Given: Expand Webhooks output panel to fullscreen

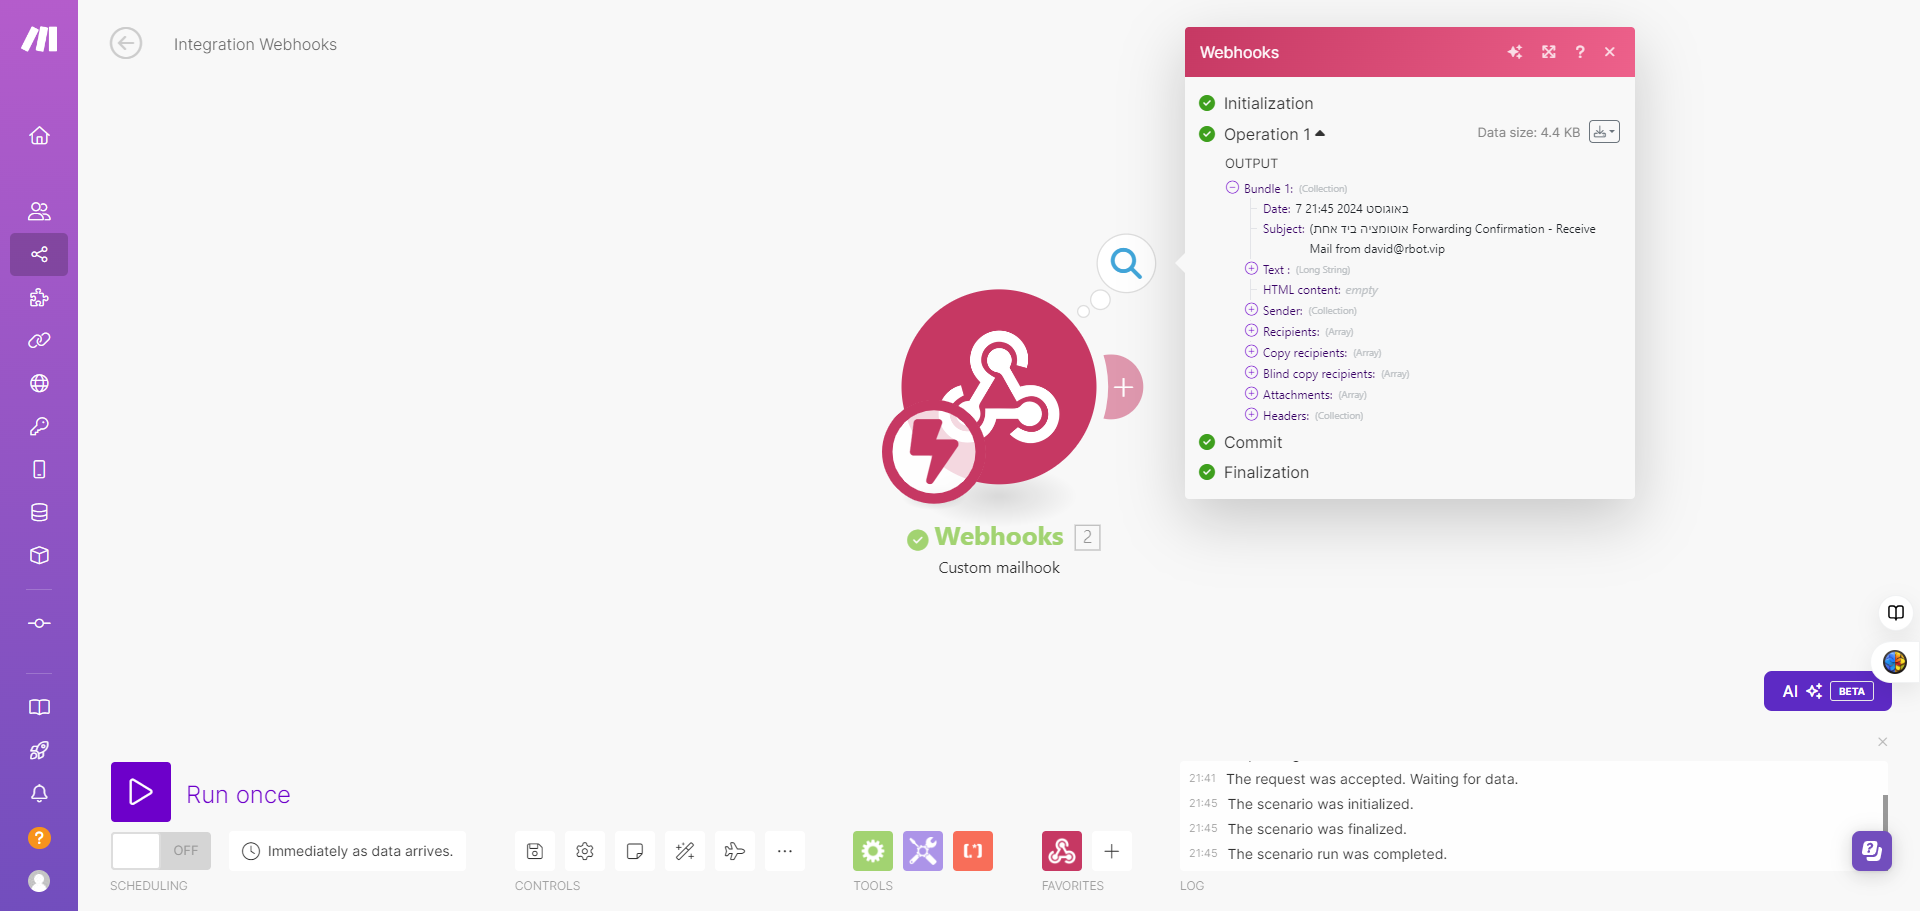Looking at the screenshot, I should pos(1549,52).
